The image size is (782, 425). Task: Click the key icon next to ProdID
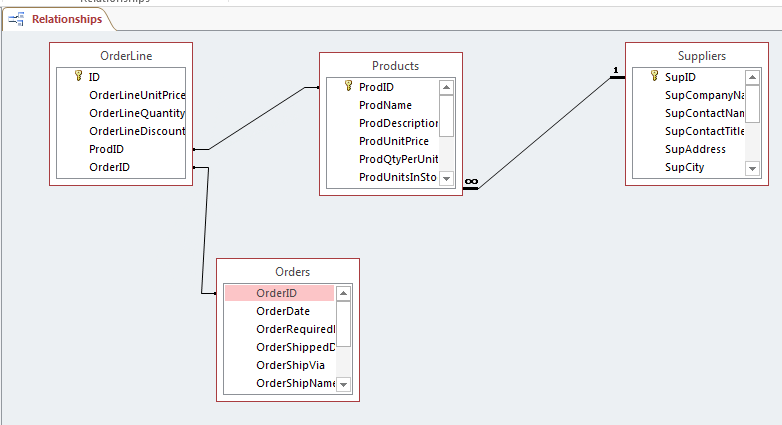(x=348, y=87)
